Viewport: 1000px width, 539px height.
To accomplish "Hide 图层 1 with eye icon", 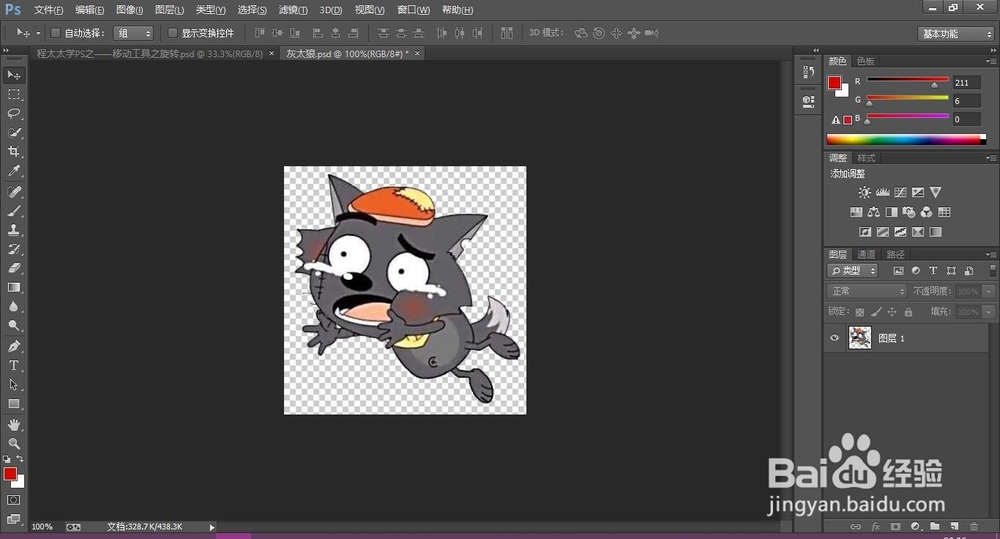I will pyautogui.click(x=834, y=338).
